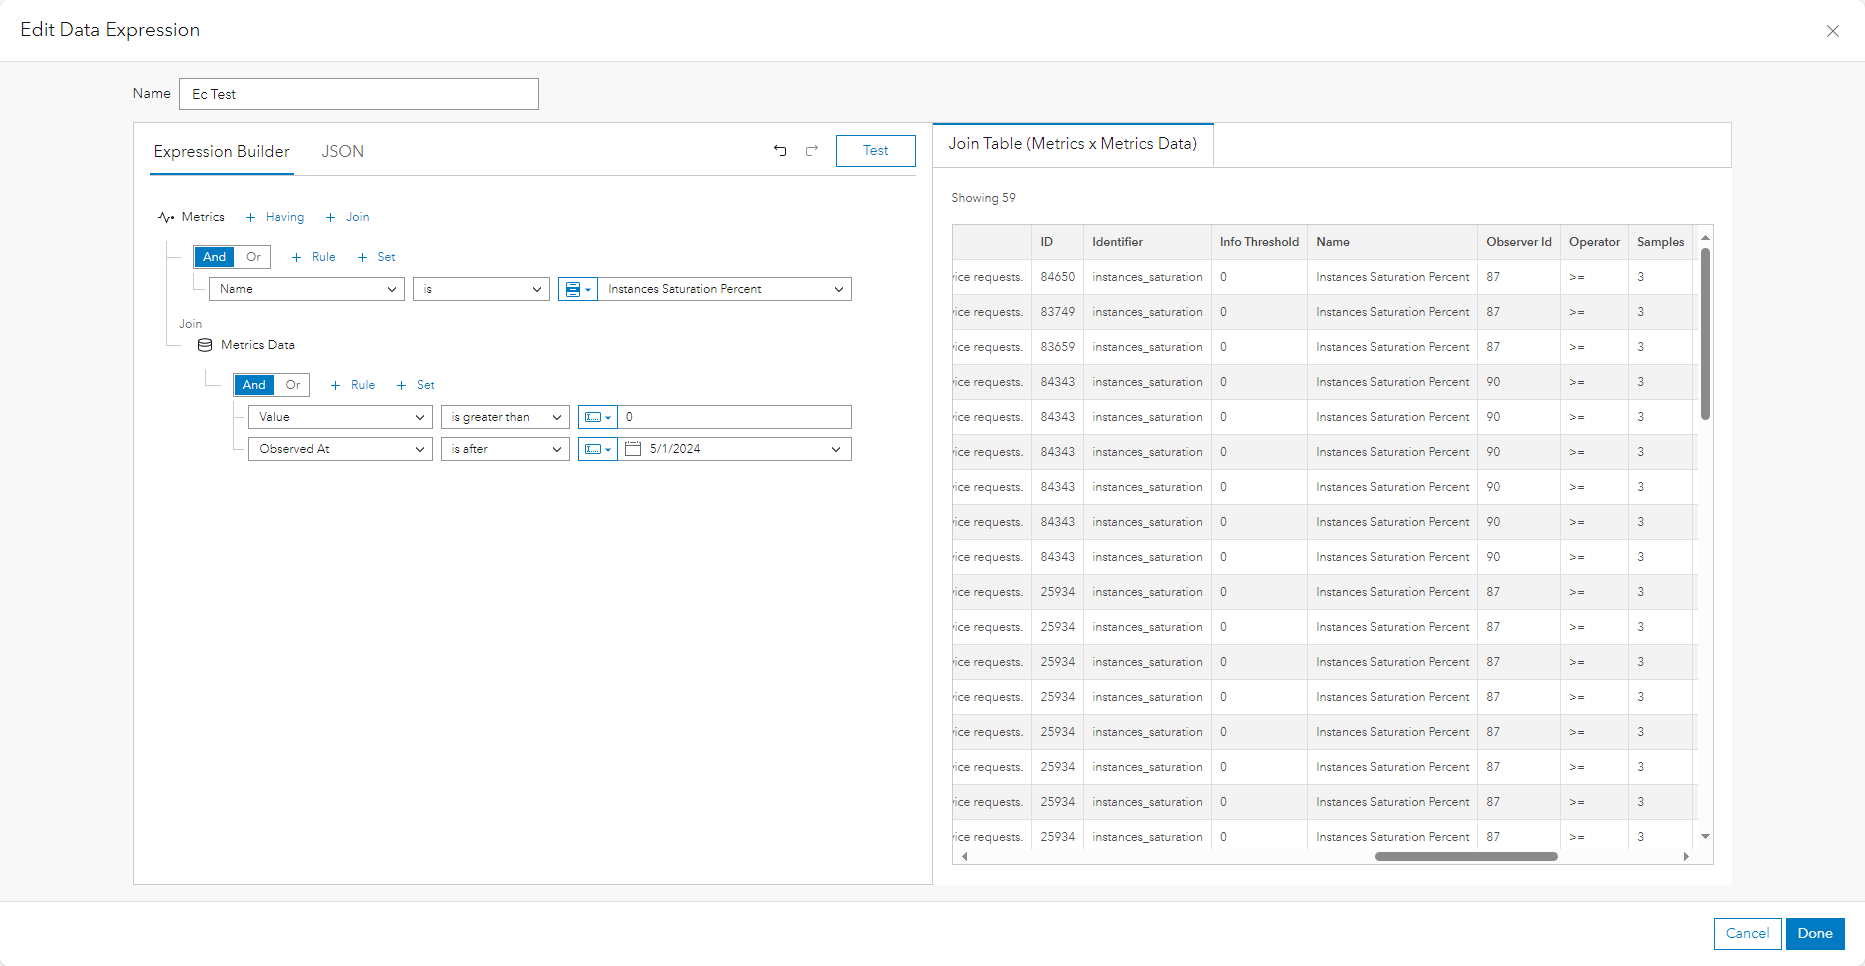Viewport: 1865px width, 966px height.
Task: Switch the top rule group to Or
Action: click(x=252, y=257)
